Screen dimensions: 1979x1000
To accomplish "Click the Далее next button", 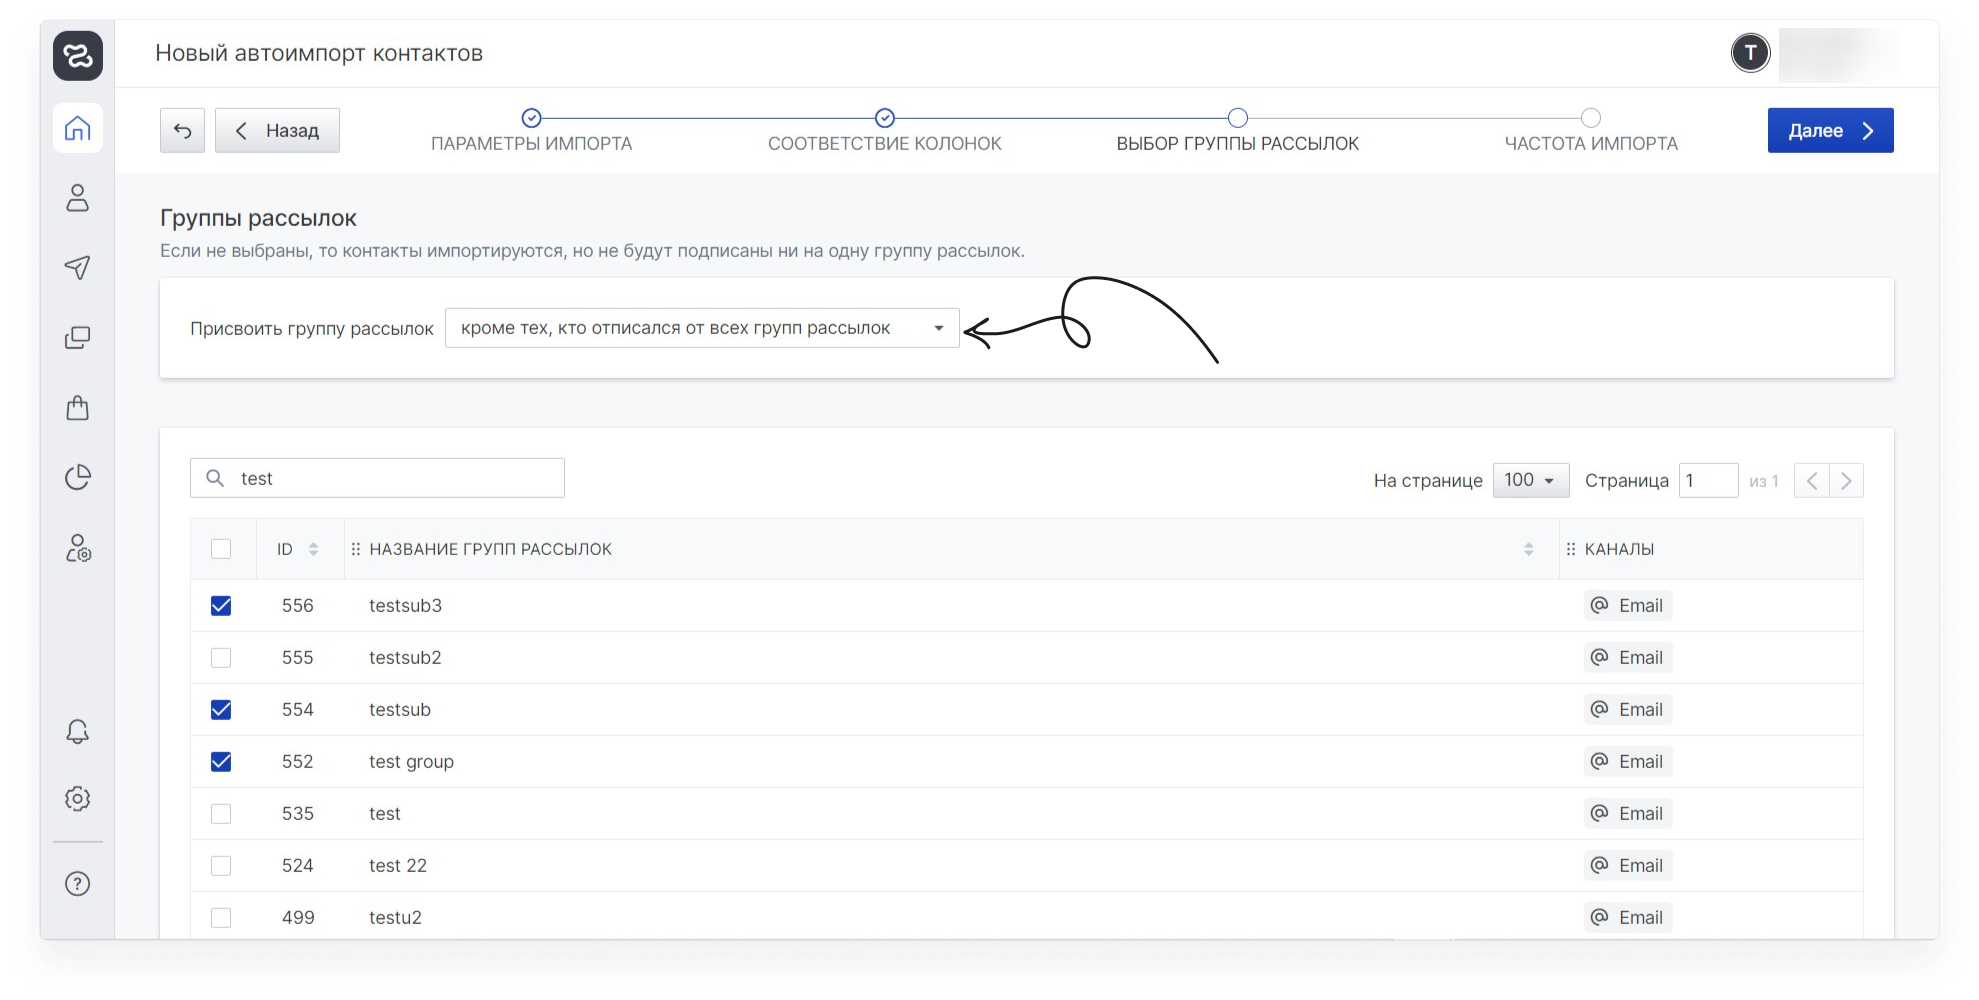I will tap(1830, 130).
